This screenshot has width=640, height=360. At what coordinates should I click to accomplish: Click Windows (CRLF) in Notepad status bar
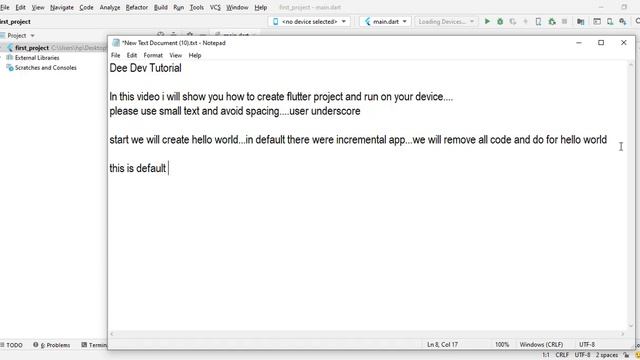(541, 344)
